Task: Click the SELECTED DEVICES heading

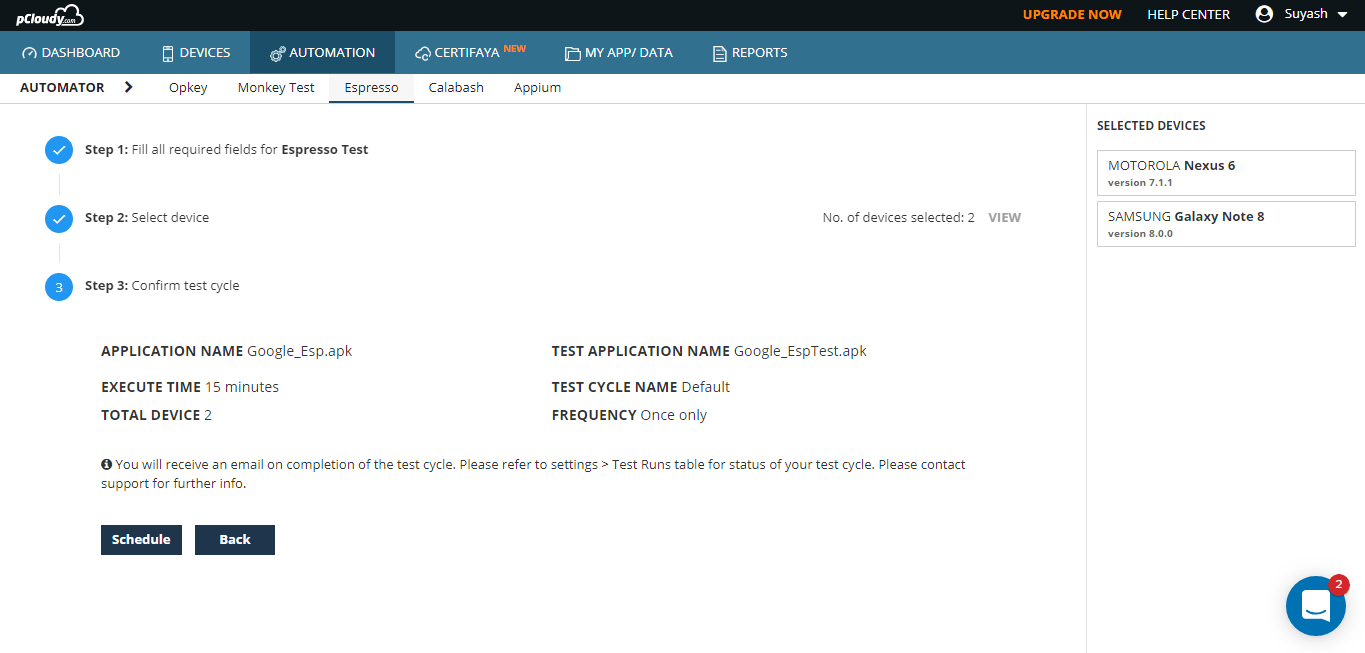Action: (x=1151, y=126)
